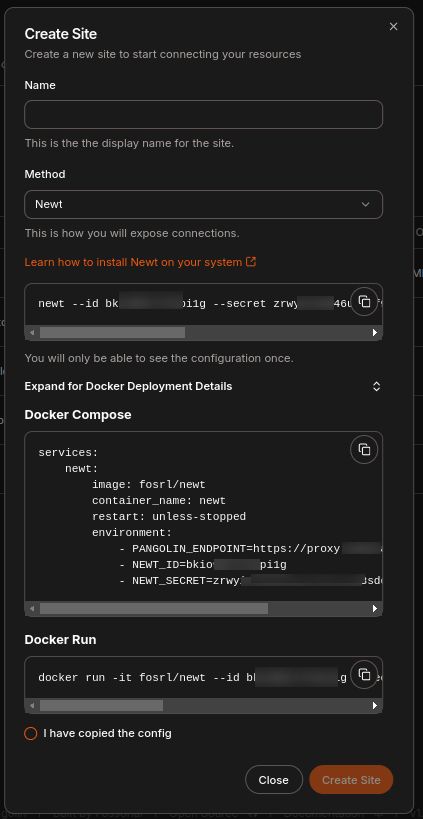Close the Create Site dialog with X
The width and height of the screenshot is (423, 819).
click(393, 27)
